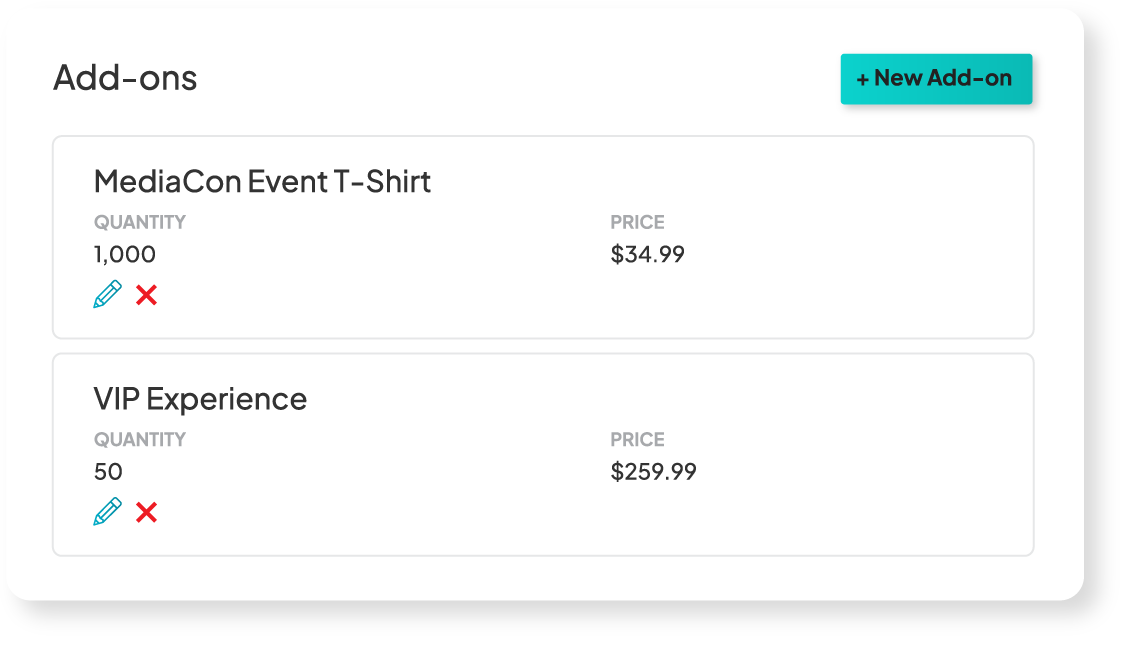Click the PRICE label in the VIP Experience card
The height and width of the screenshot is (654, 1134).
click(x=638, y=439)
